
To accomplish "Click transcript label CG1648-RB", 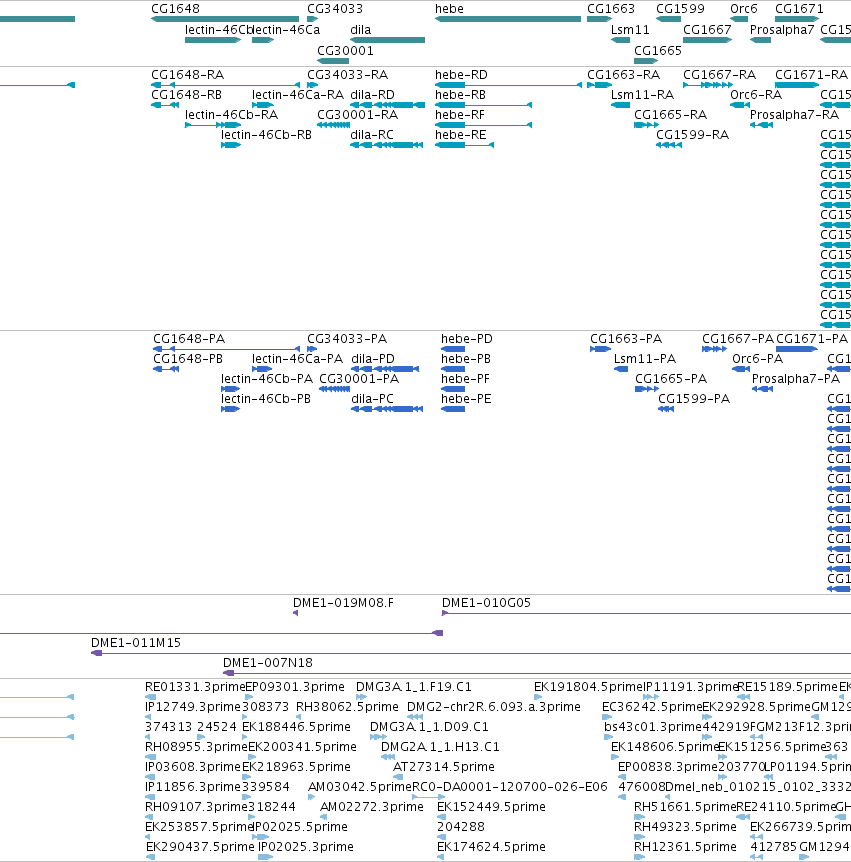I will (x=186, y=95).
